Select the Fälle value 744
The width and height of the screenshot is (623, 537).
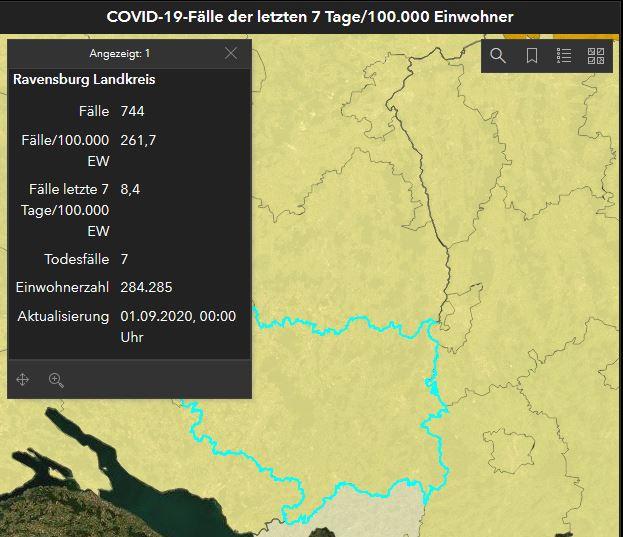(x=132, y=111)
